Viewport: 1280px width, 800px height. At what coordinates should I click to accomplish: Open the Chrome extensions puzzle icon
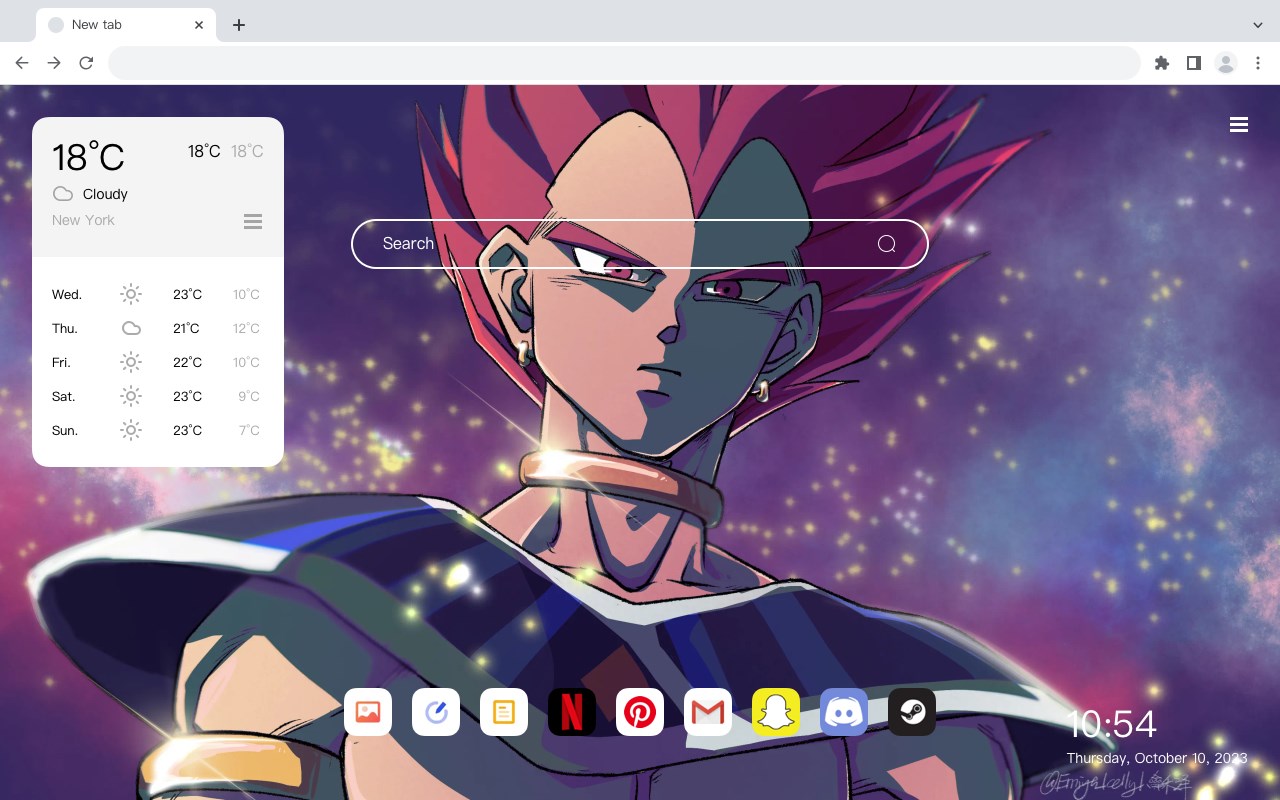click(x=1161, y=63)
